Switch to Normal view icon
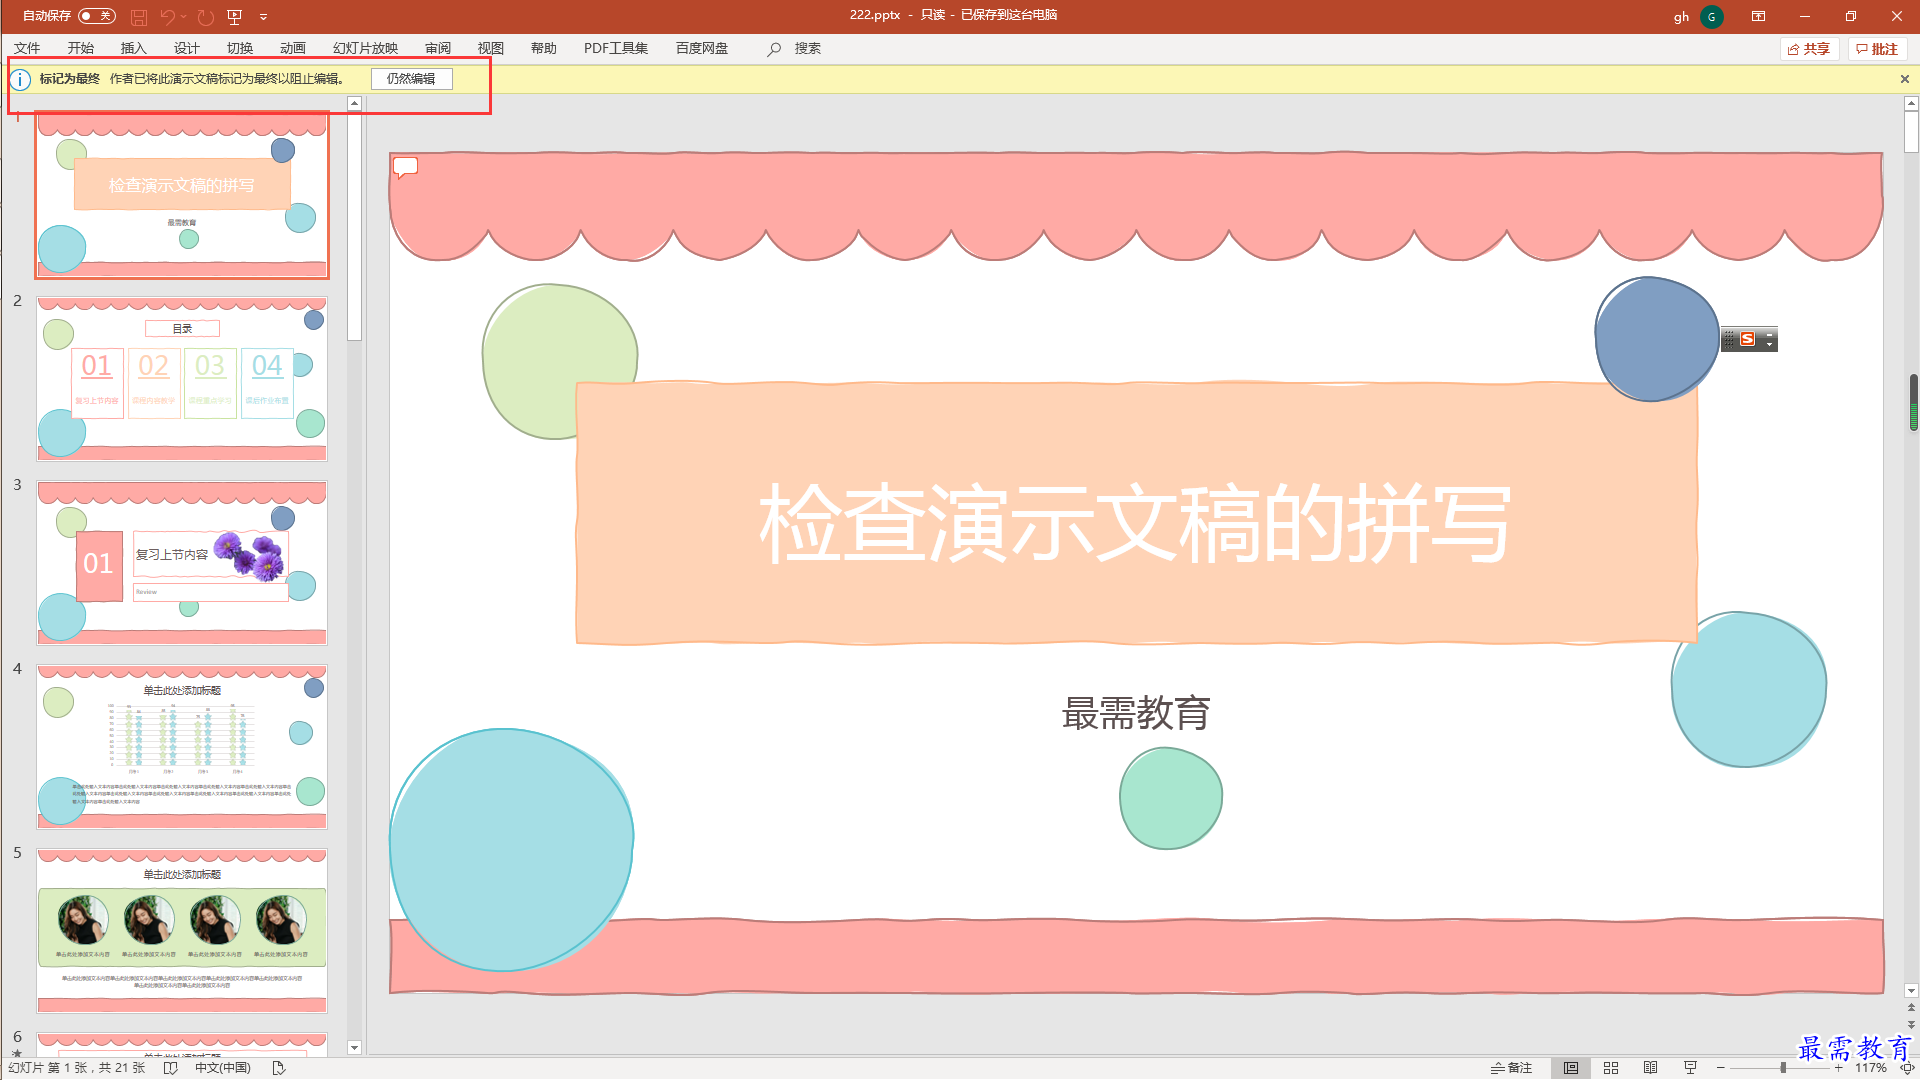Image resolution: width=1920 pixels, height=1080 pixels. coord(1571,1068)
